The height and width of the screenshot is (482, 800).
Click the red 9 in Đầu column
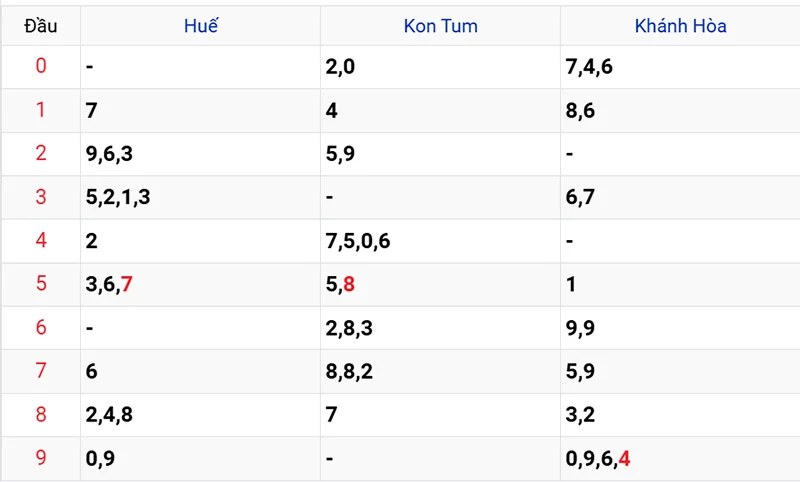[41, 459]
